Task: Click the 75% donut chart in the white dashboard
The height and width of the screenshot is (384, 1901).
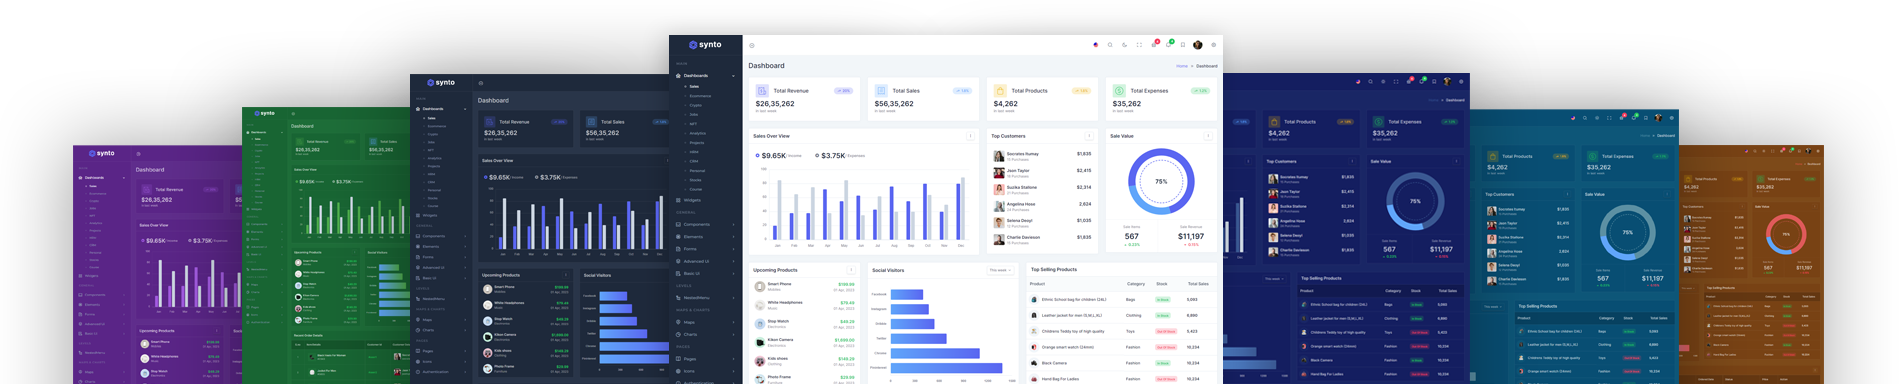Action: (x=1161, y=182)
